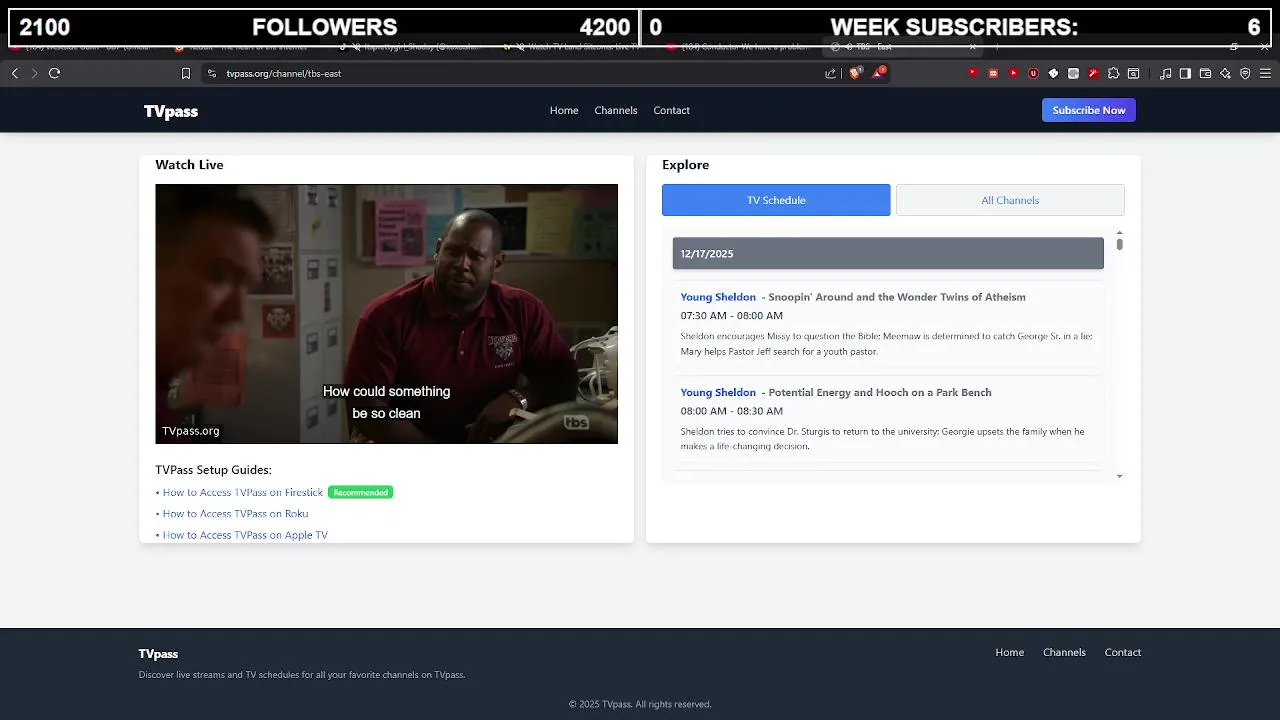Open How to Access TVPass on Roku
The image size is (1280, 720).
point(235,514)
